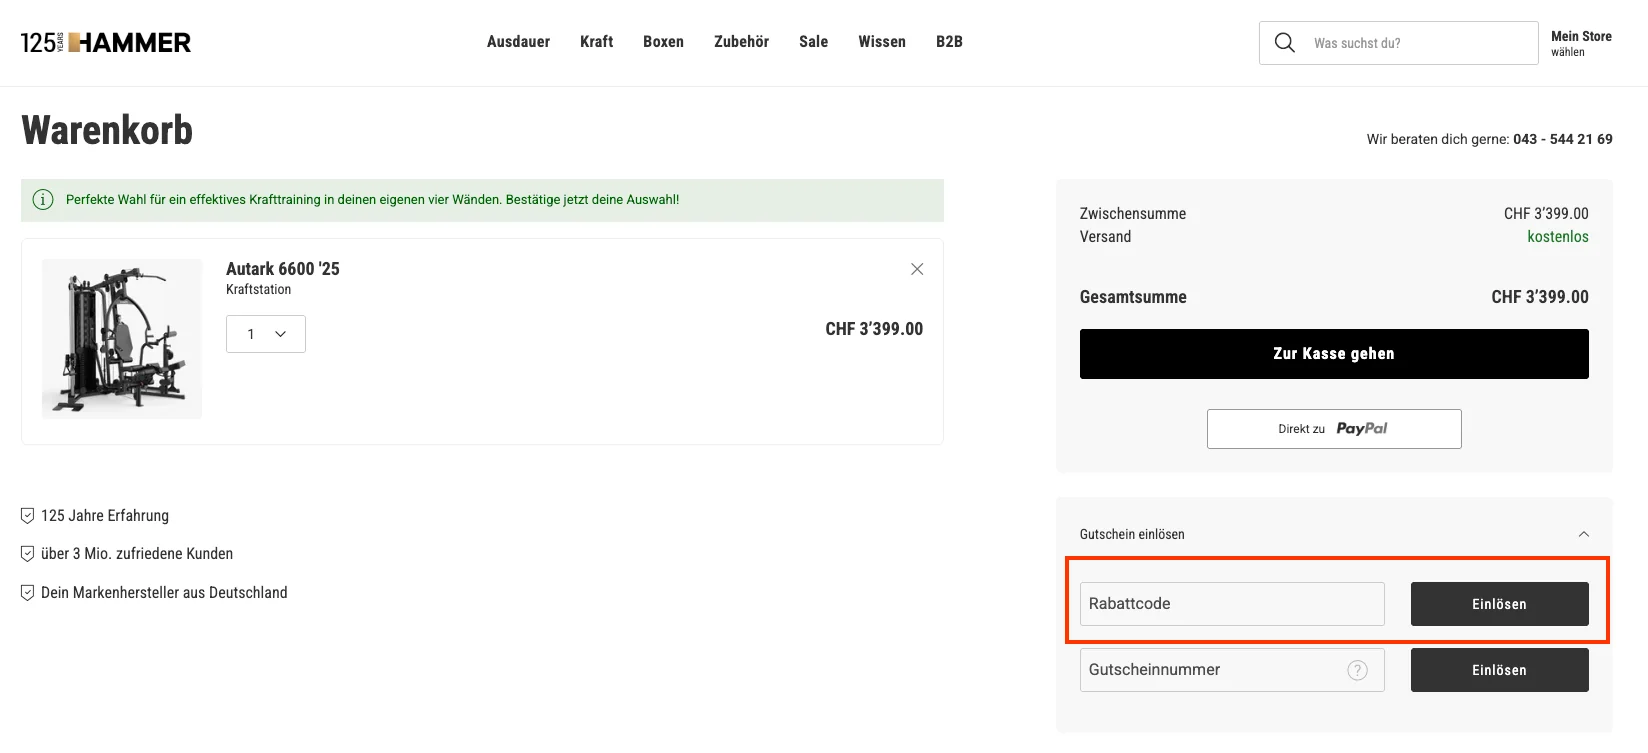Open the quantity dropdown for Autark 6600
Image resolution: width=1648 pixels, height=753 pixels.
click(266, 334)
